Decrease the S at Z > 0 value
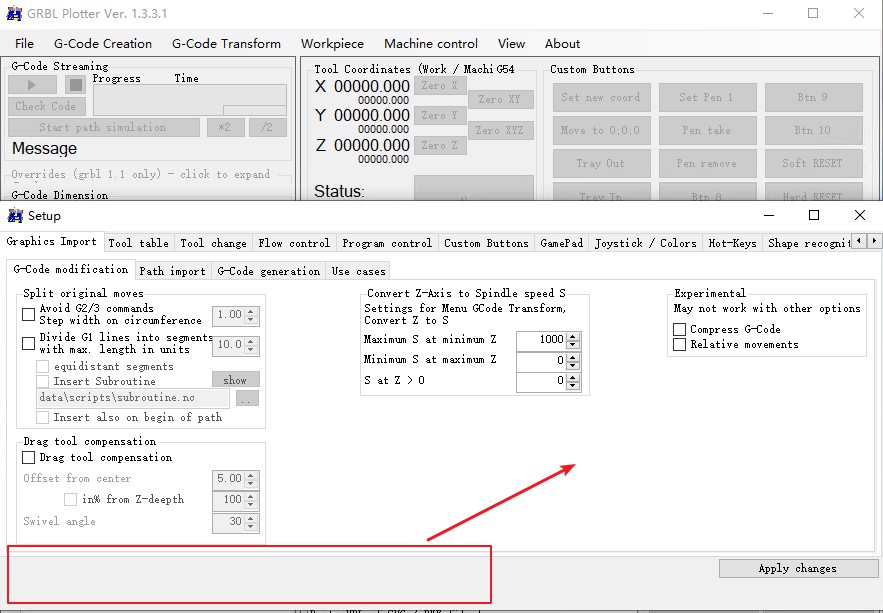 pyautogui.click(x=573, y=385)
